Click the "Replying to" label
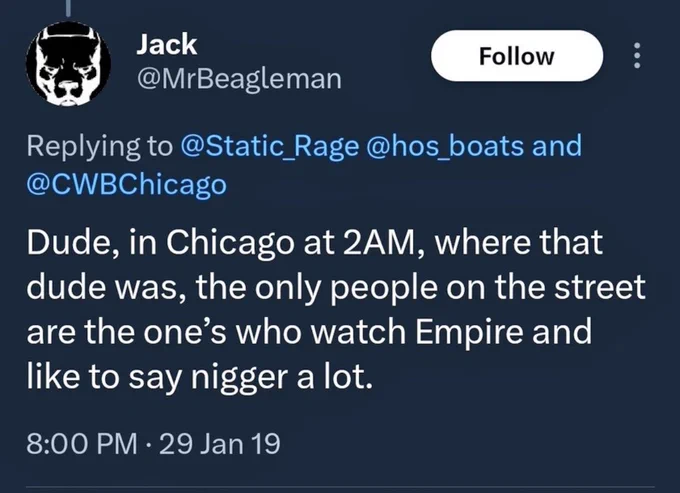 [100, 147]
